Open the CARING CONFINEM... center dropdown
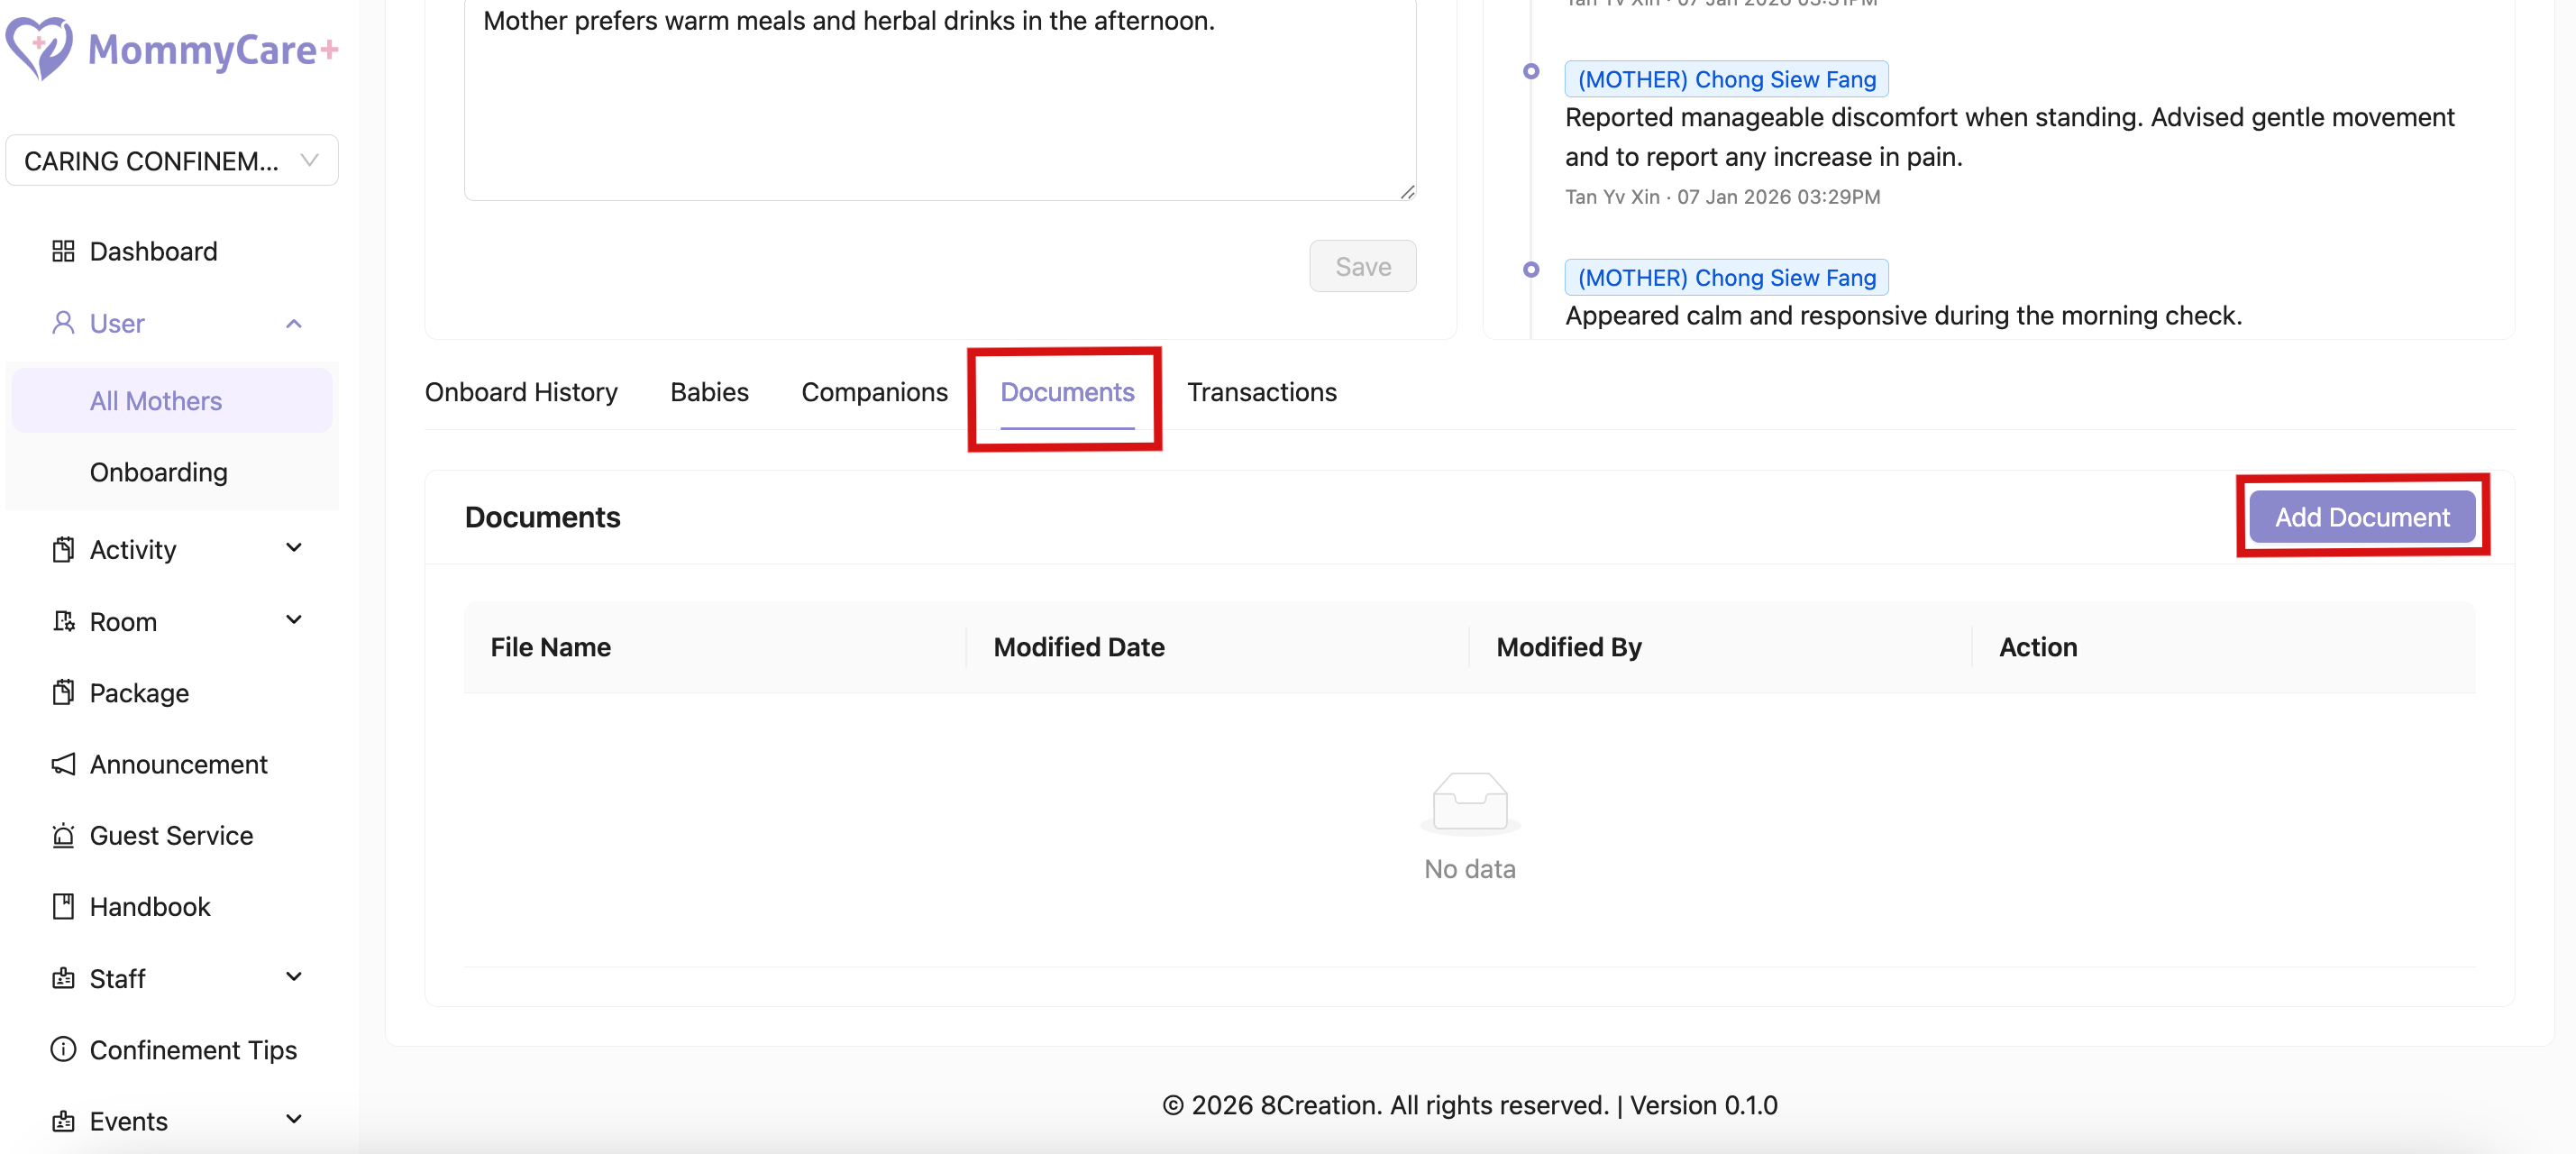This screenshot has height=1154, width=2576. [x=172, y=160]
